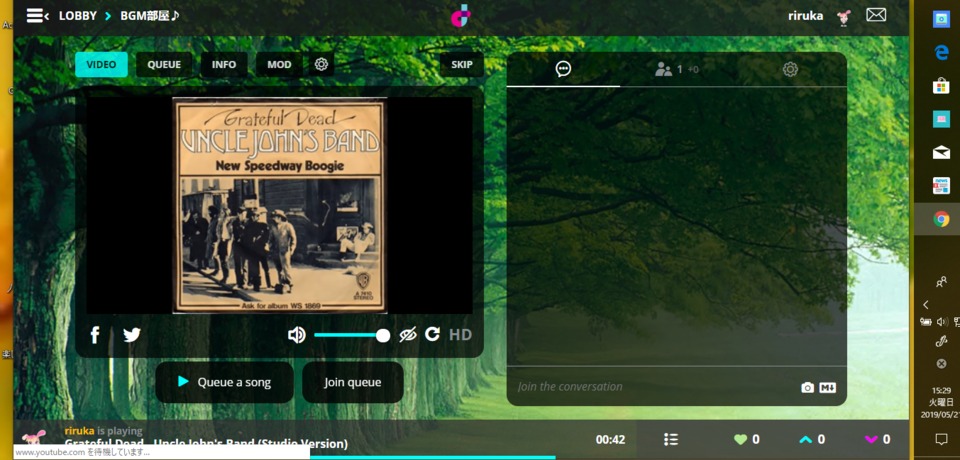Click the 00:42 remaining time
960x460 pixels.
[610, 439]
